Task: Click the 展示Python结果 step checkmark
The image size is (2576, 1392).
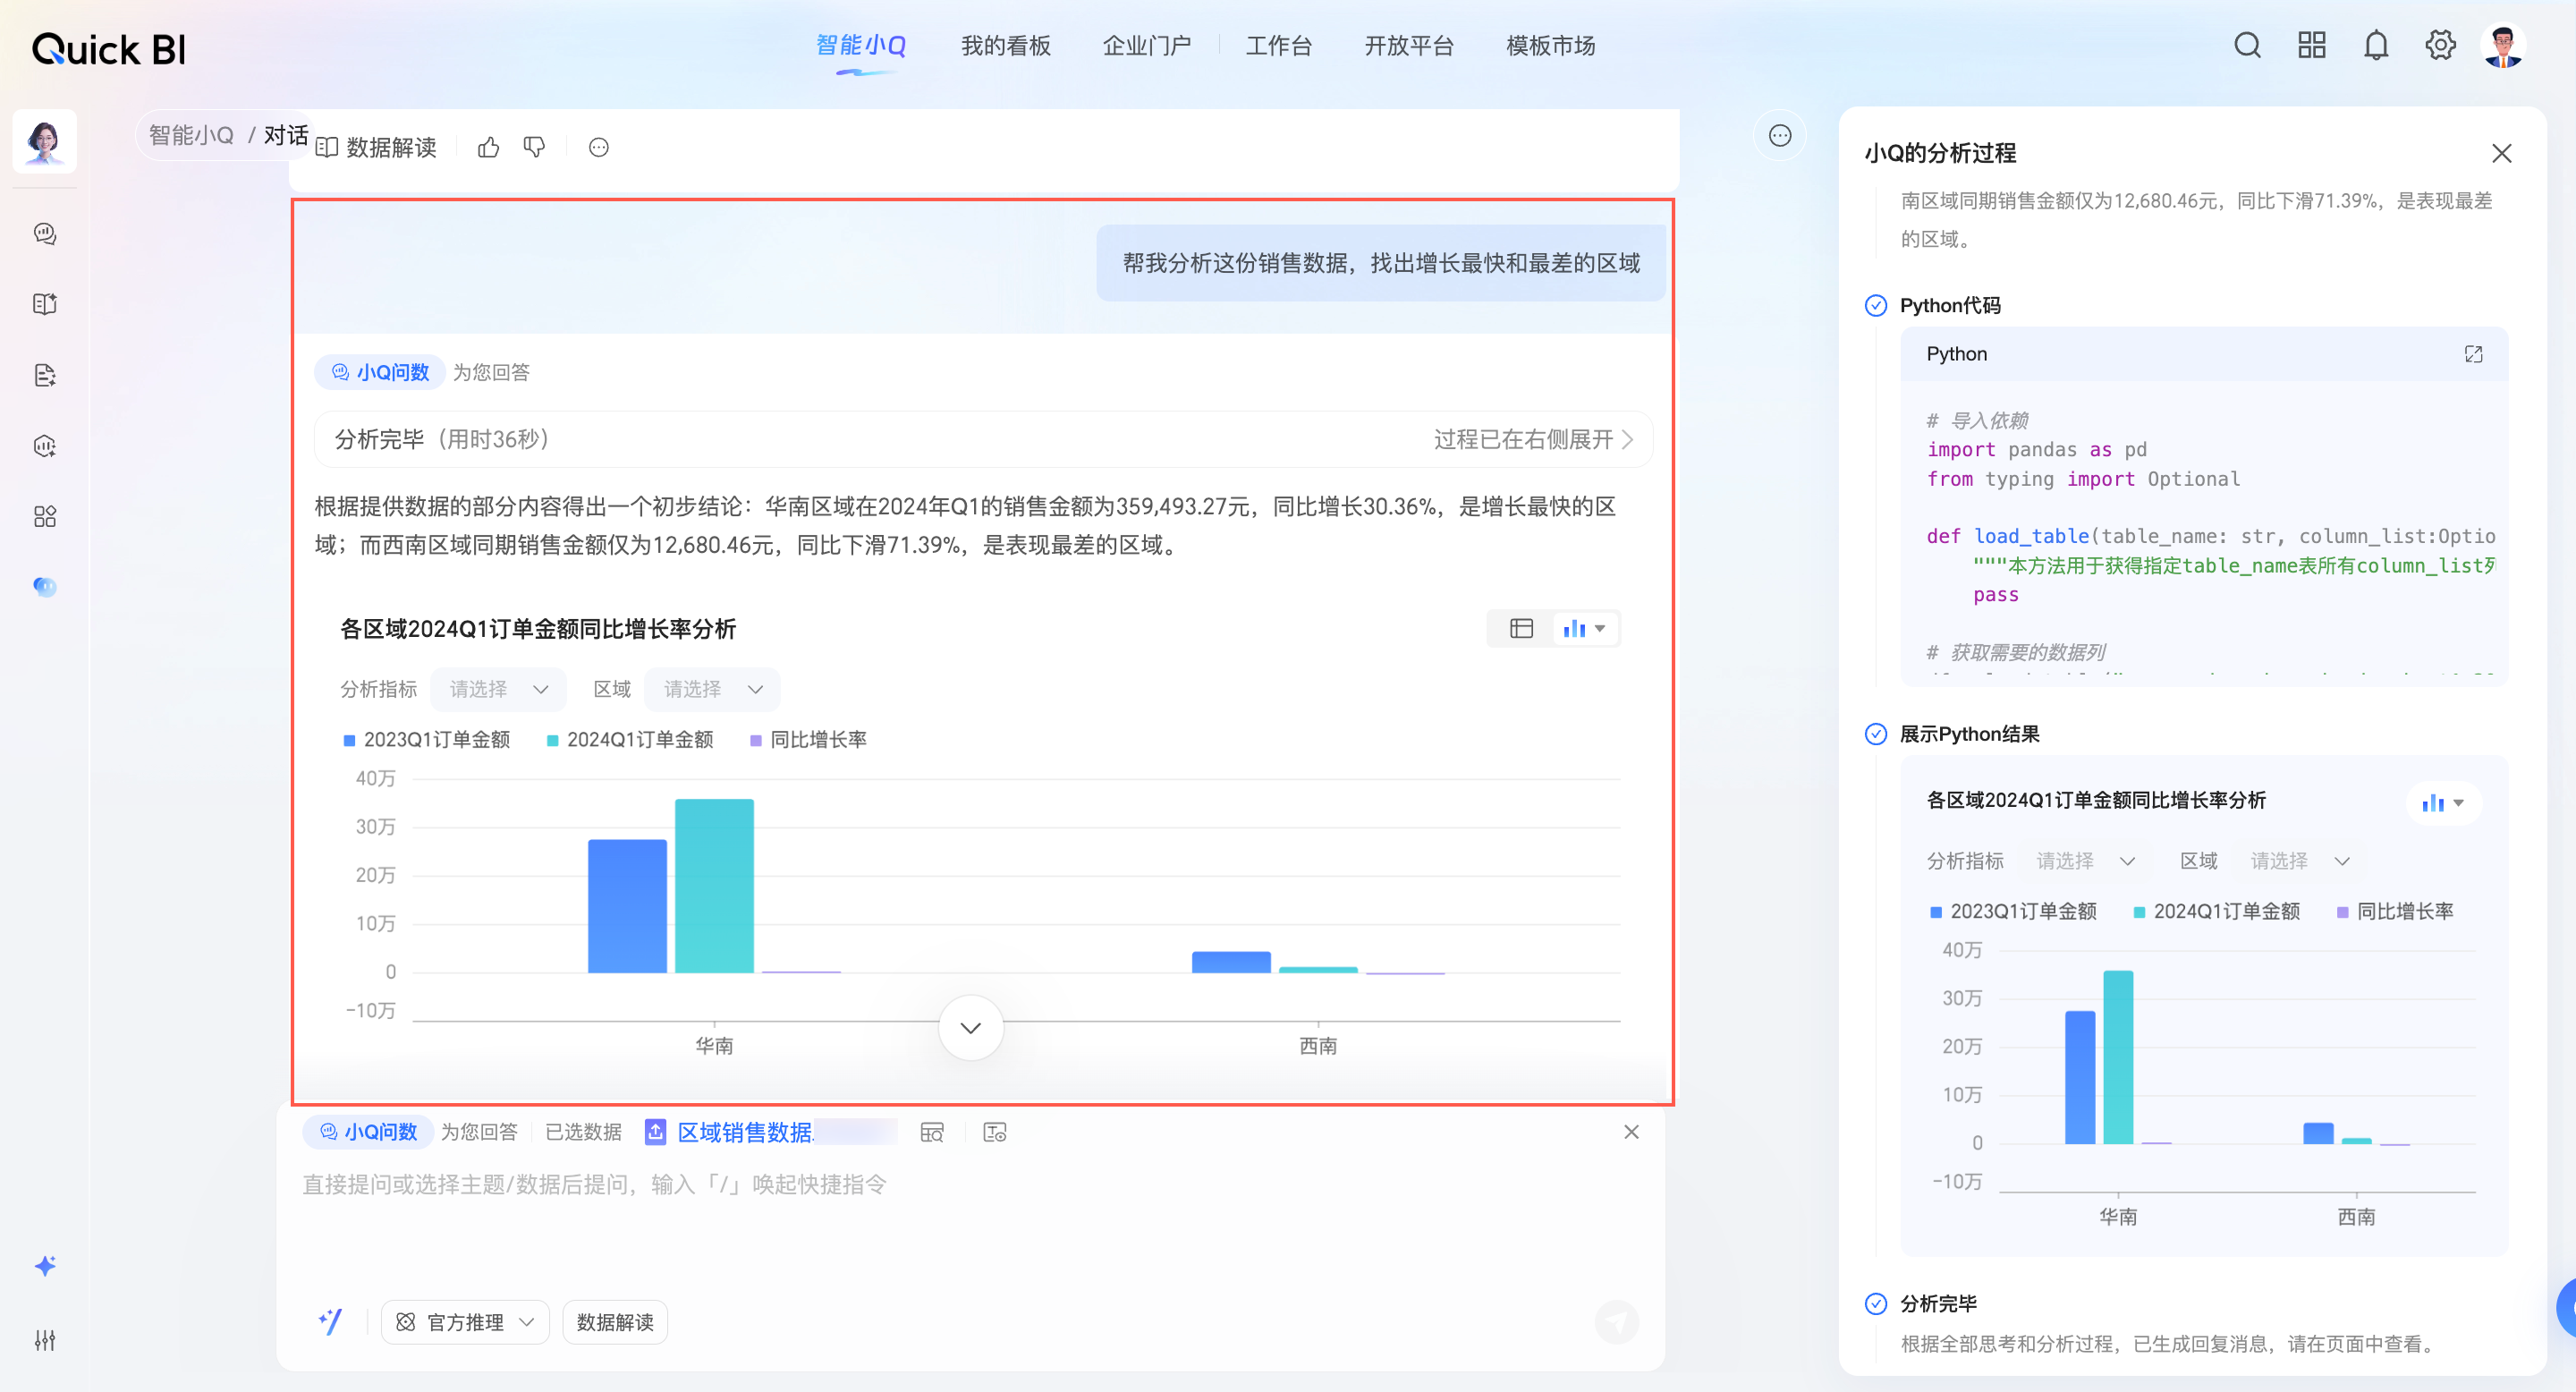Action: [x=1876, y=734]
